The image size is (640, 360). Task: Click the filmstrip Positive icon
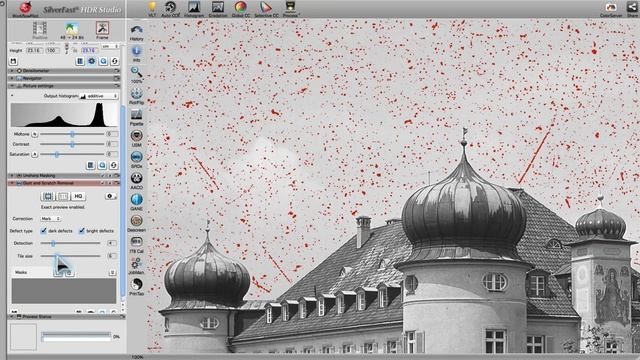tap(40, 30)
